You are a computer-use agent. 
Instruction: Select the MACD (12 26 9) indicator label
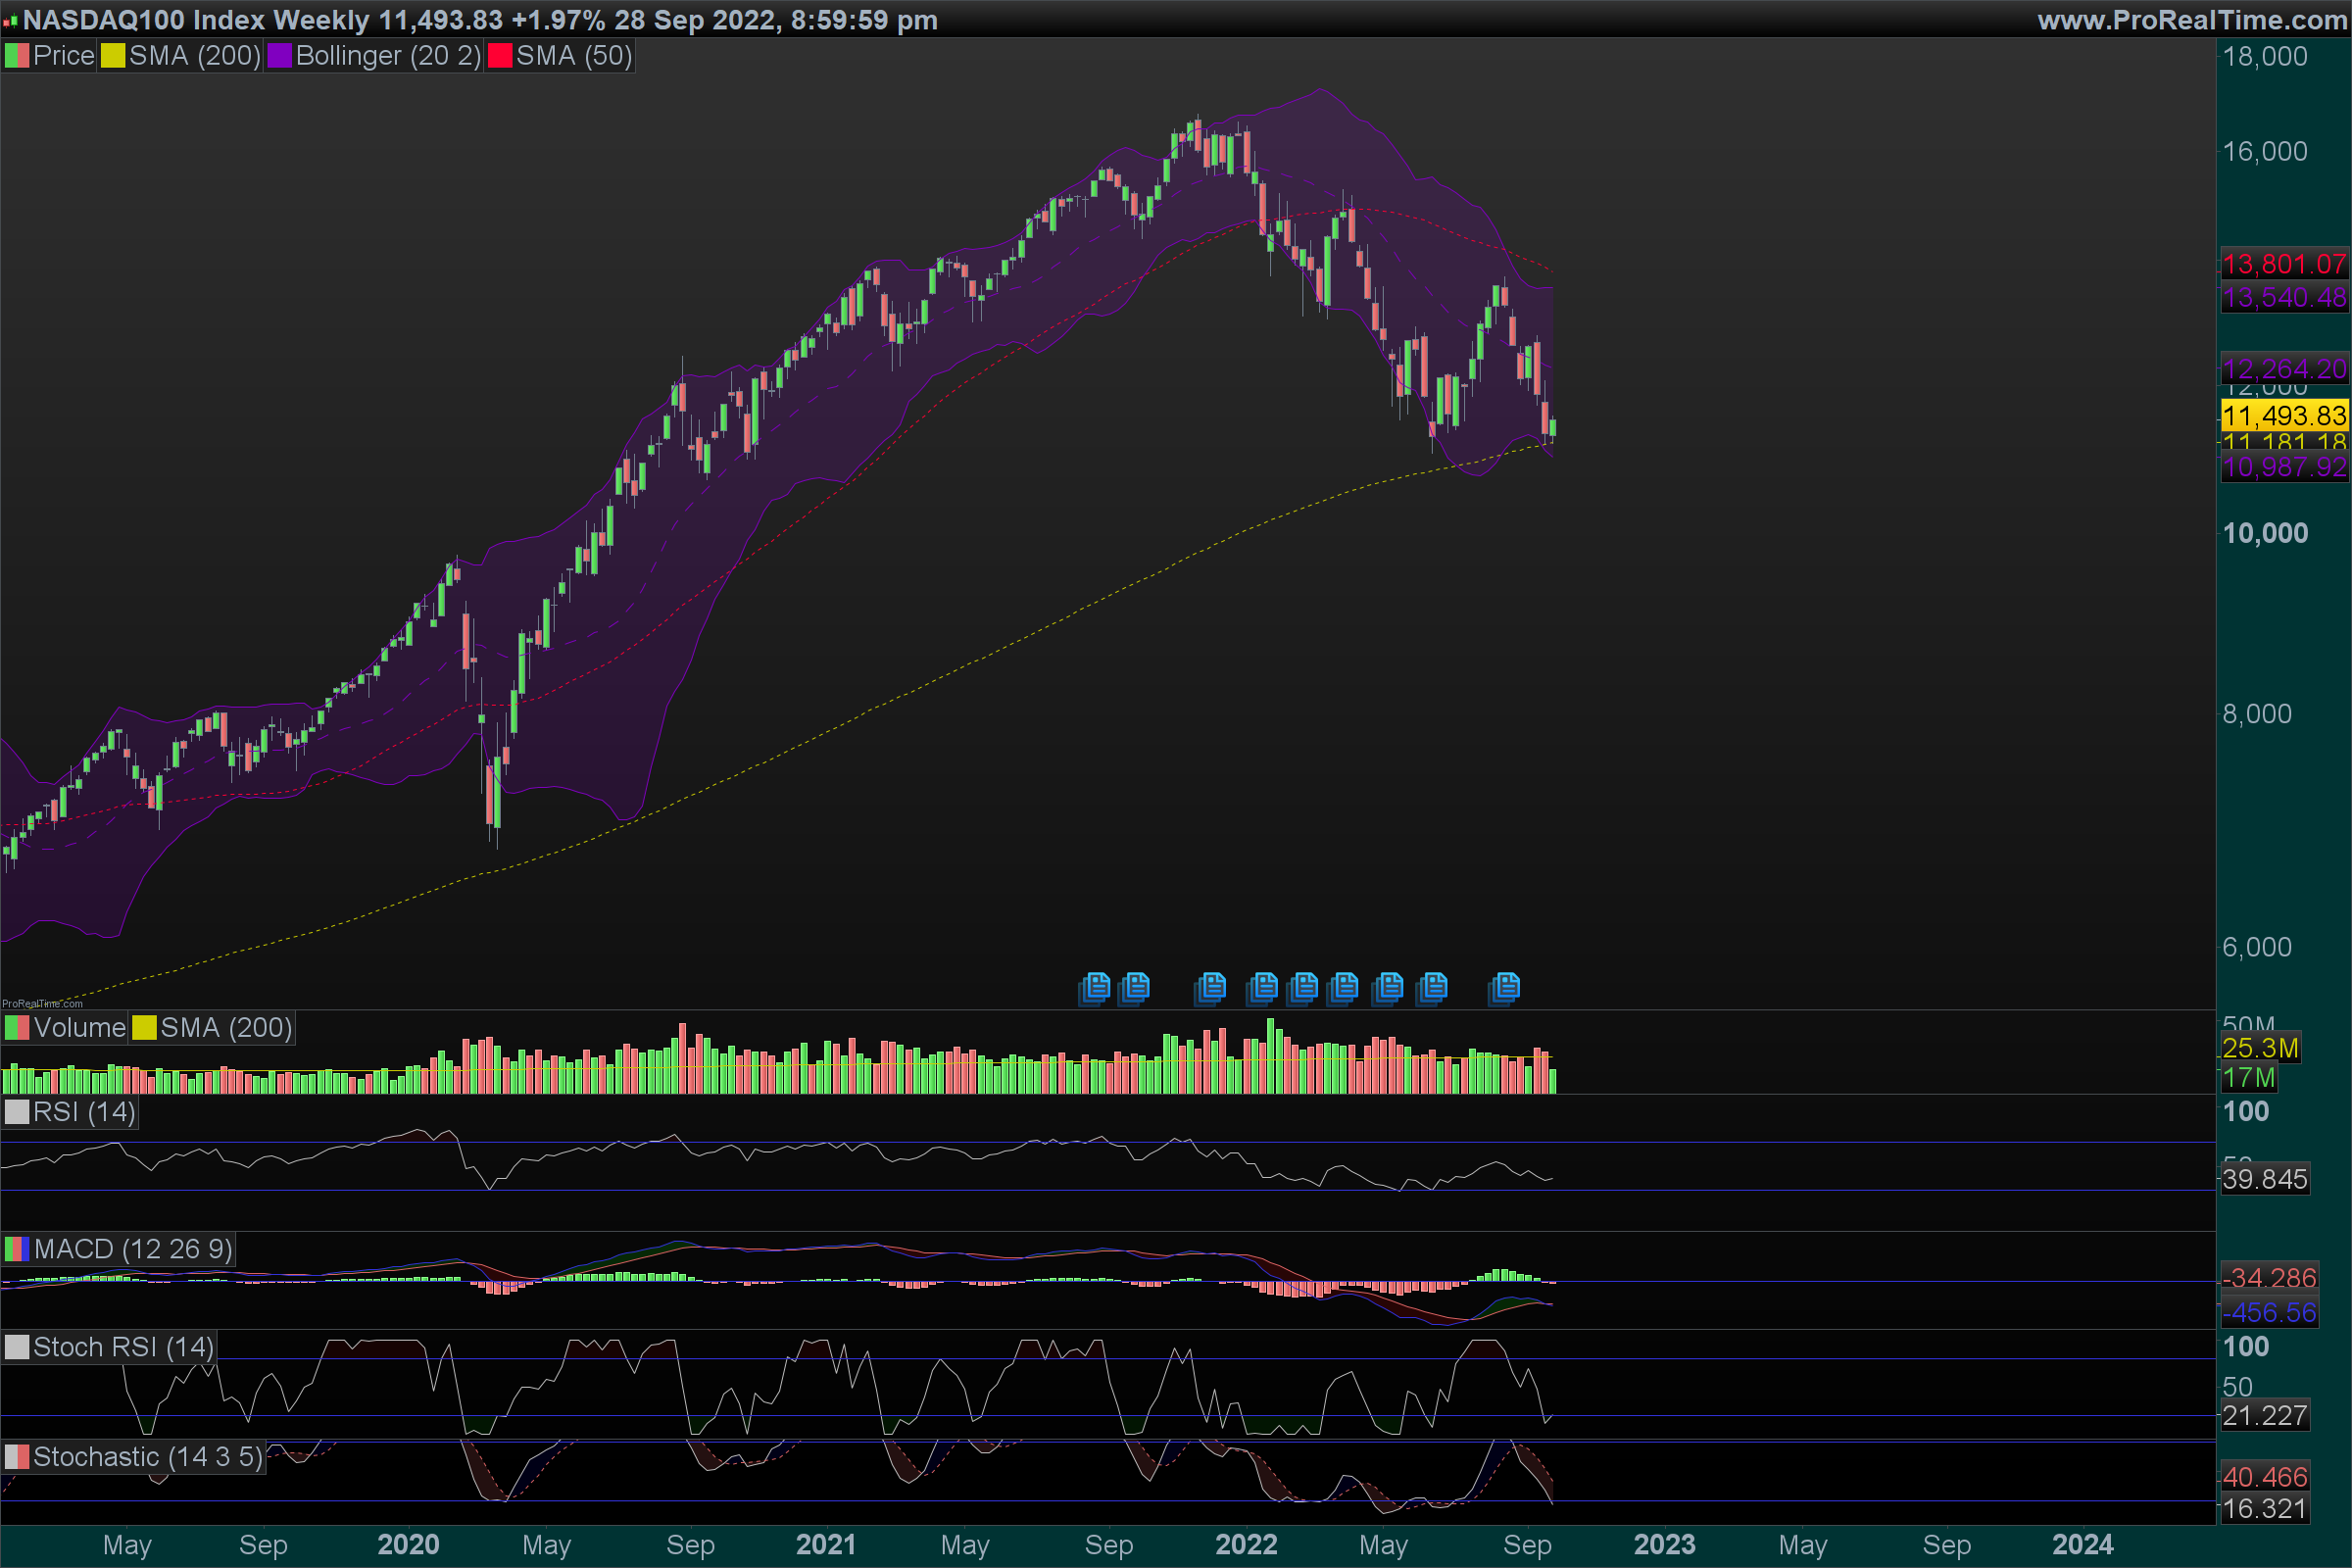tap(132, 1249)
